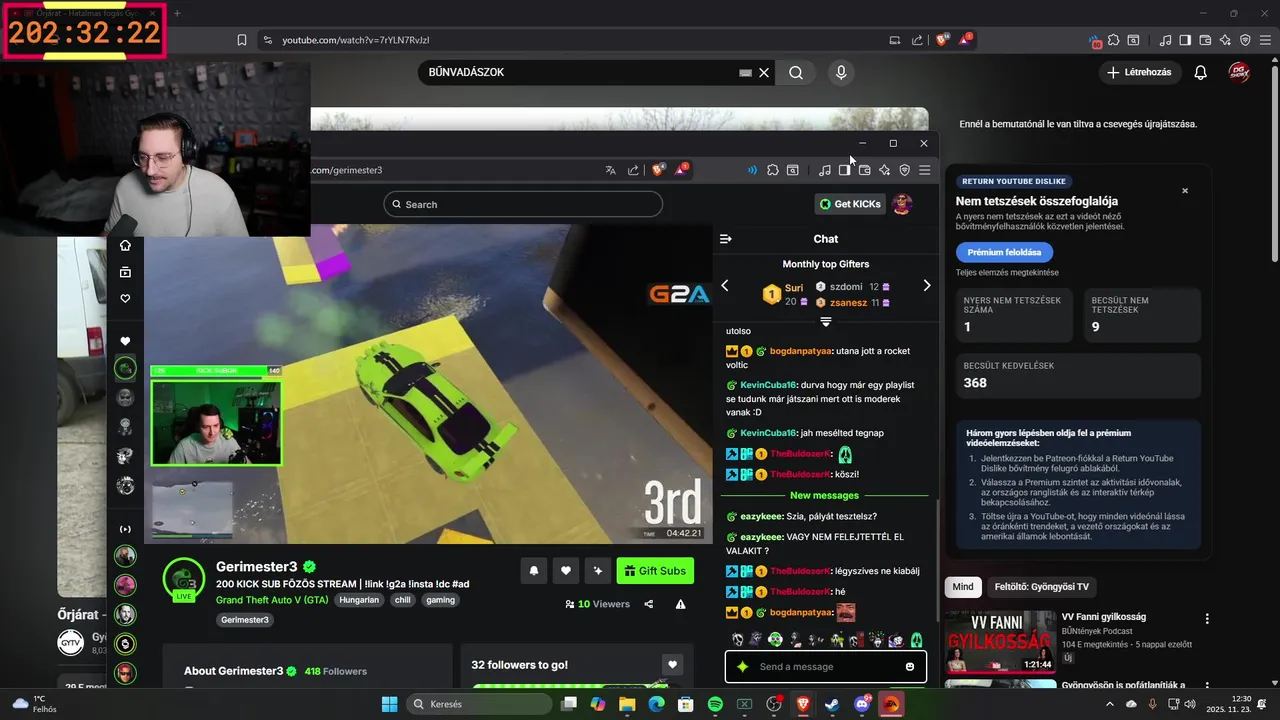This screenshot has width=1280, height=720.
Task: Open Grand Theft Auto V category link
Action: pyautogui.click(x=272, y=600)
